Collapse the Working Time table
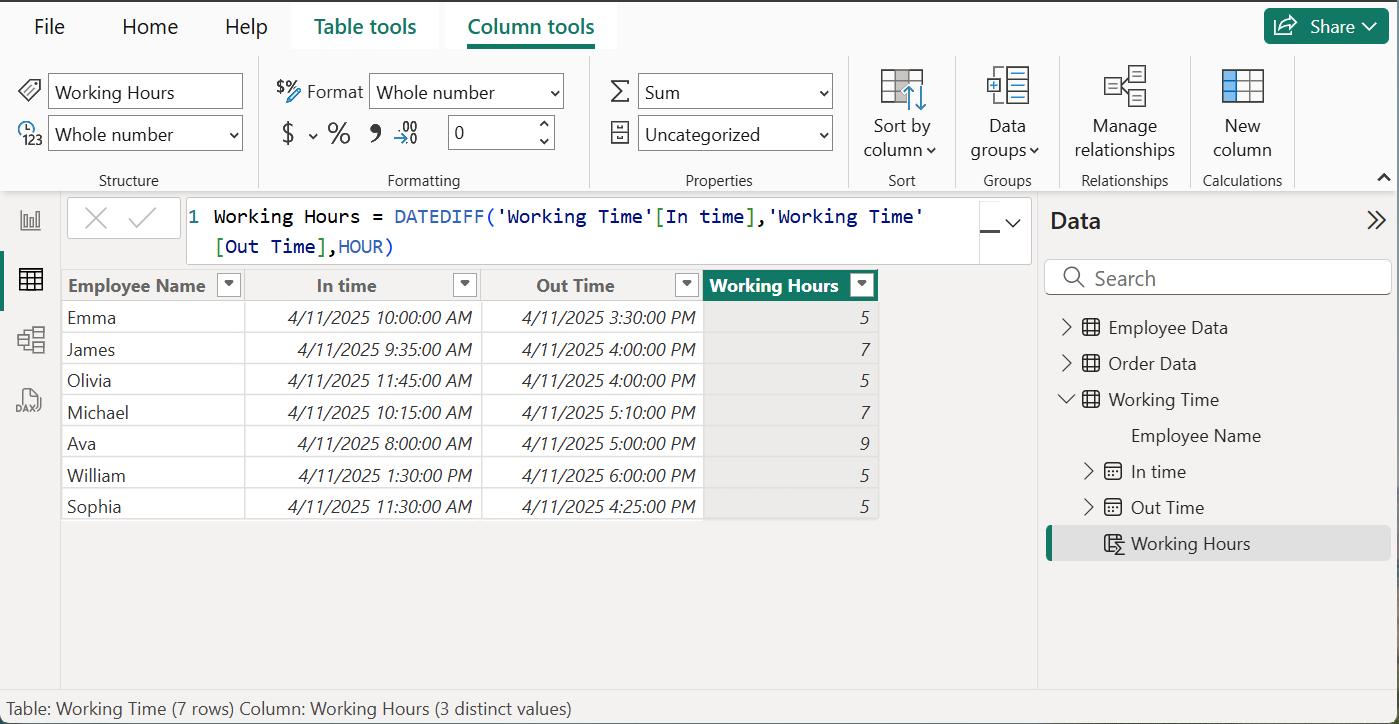The height and width of the screenshot is (724, 1399). tap(1066, 399)
